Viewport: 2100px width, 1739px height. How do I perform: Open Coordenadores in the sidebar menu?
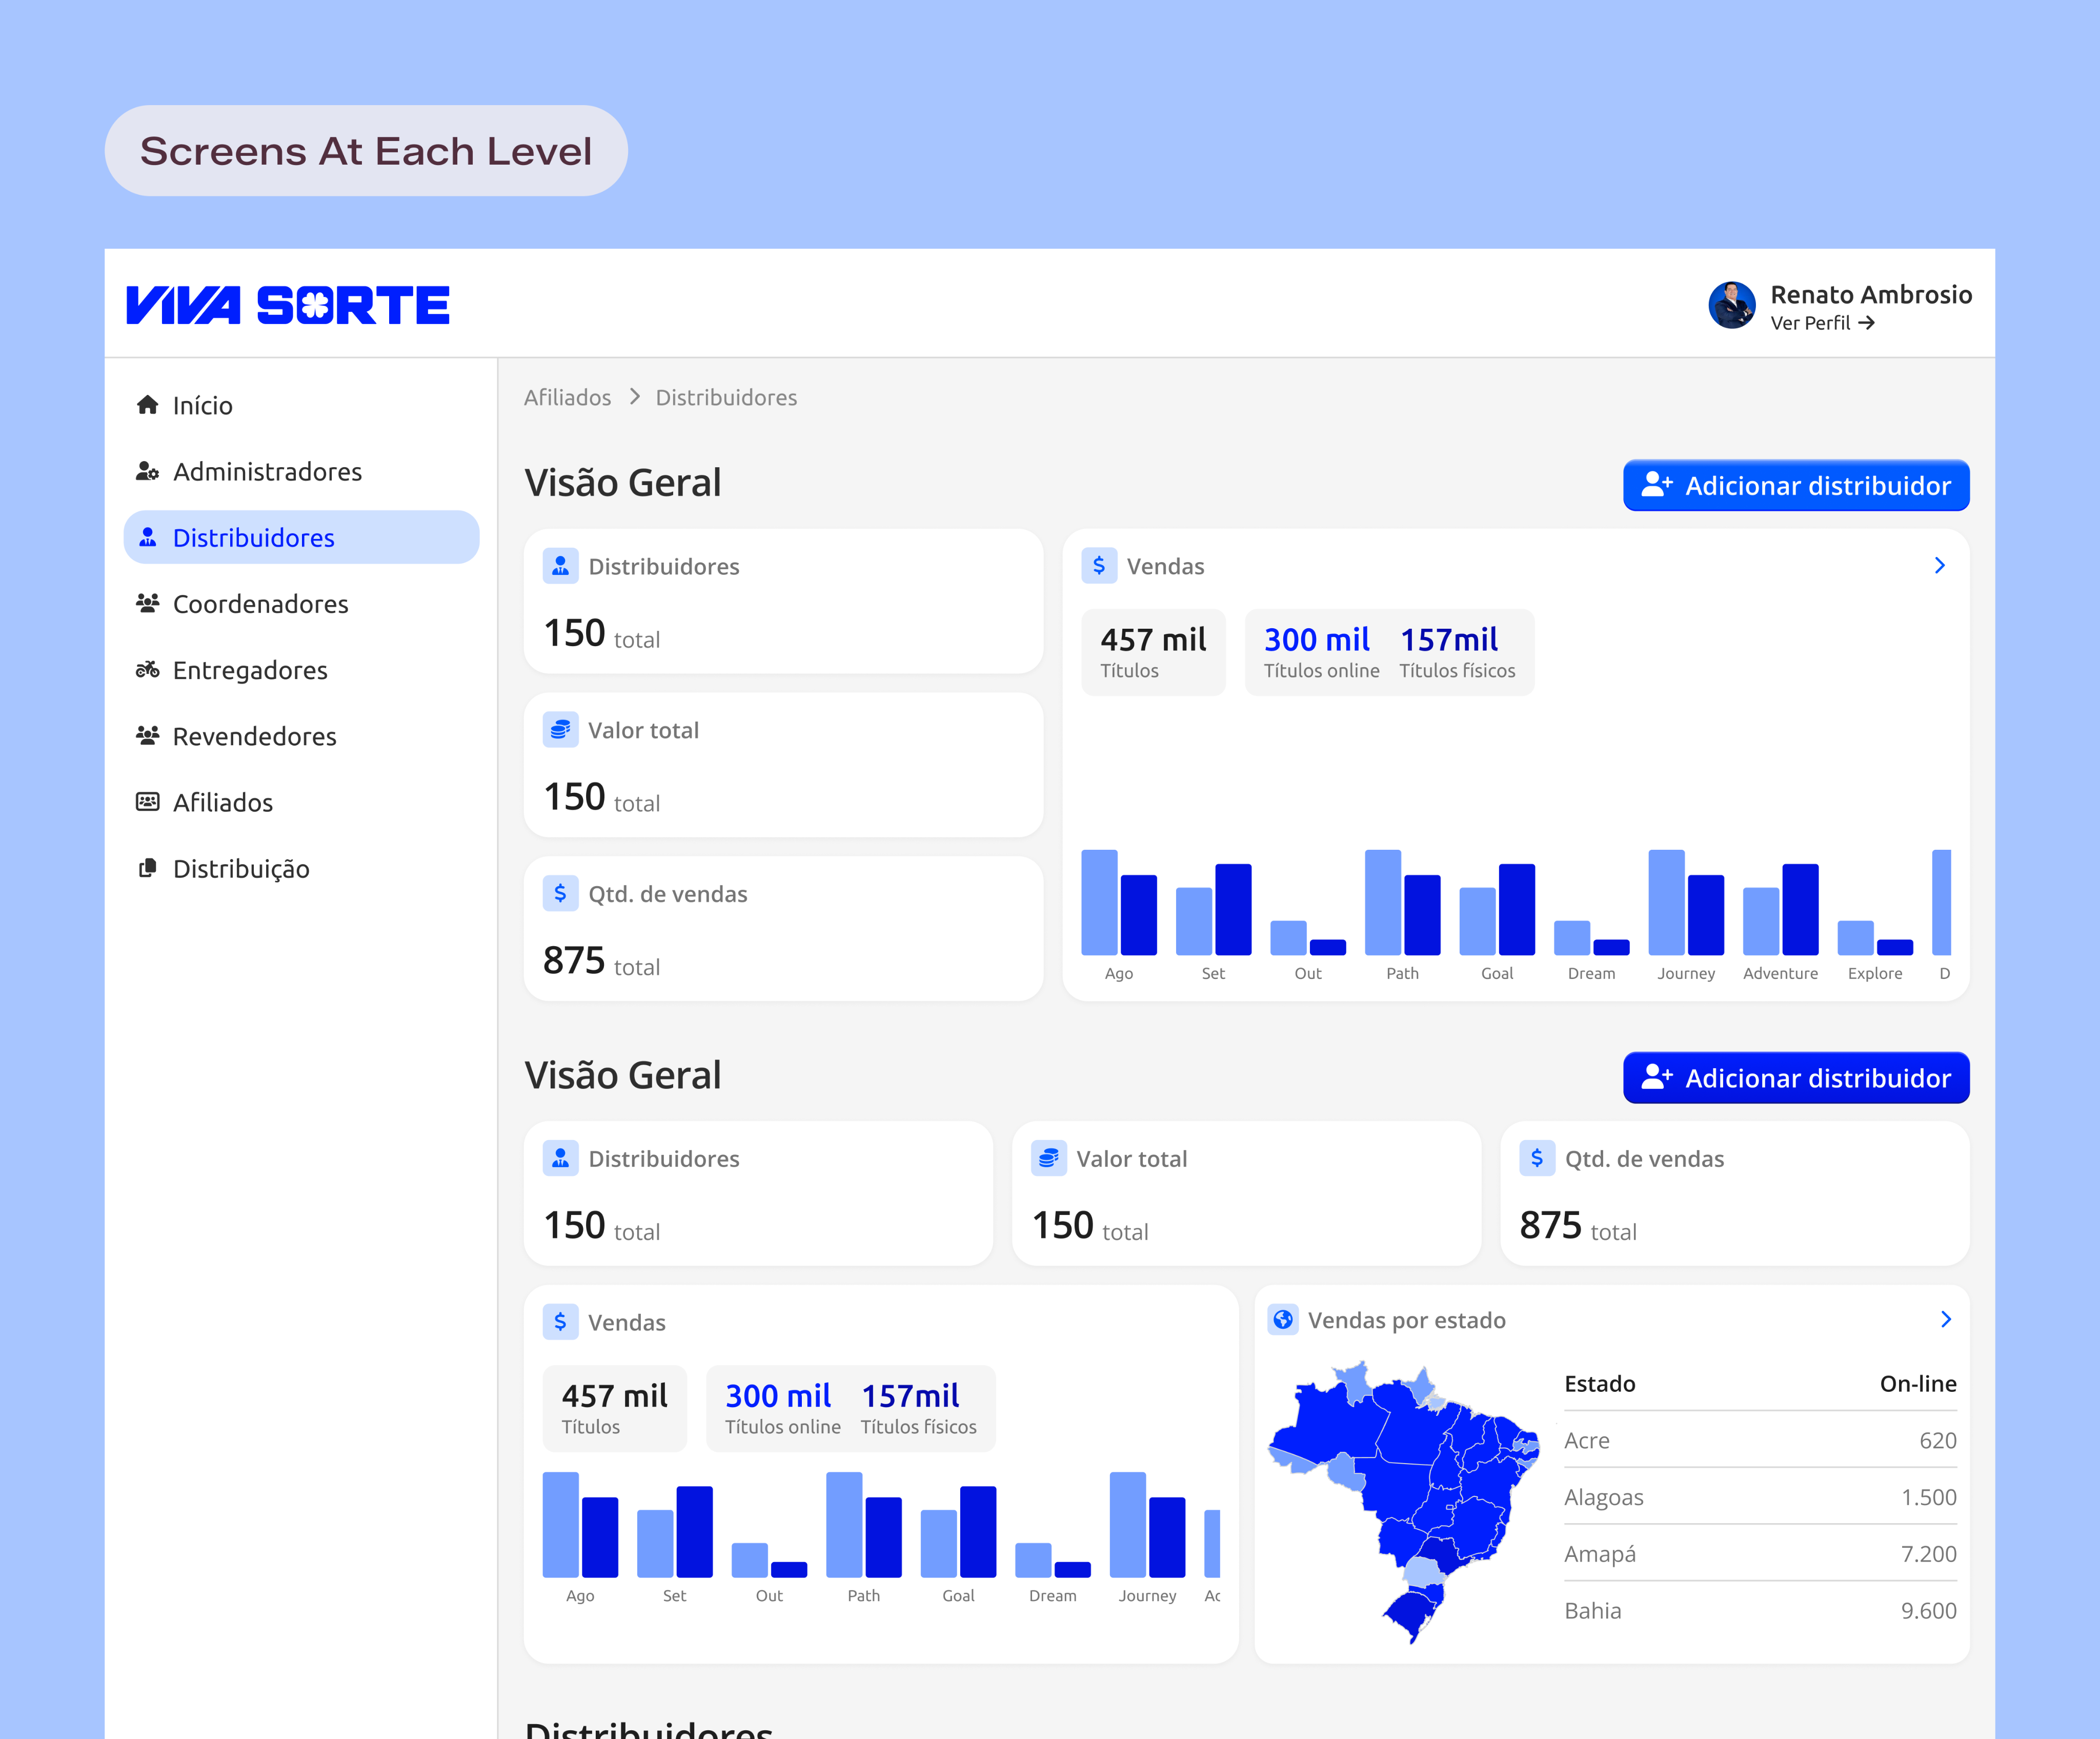301,603
